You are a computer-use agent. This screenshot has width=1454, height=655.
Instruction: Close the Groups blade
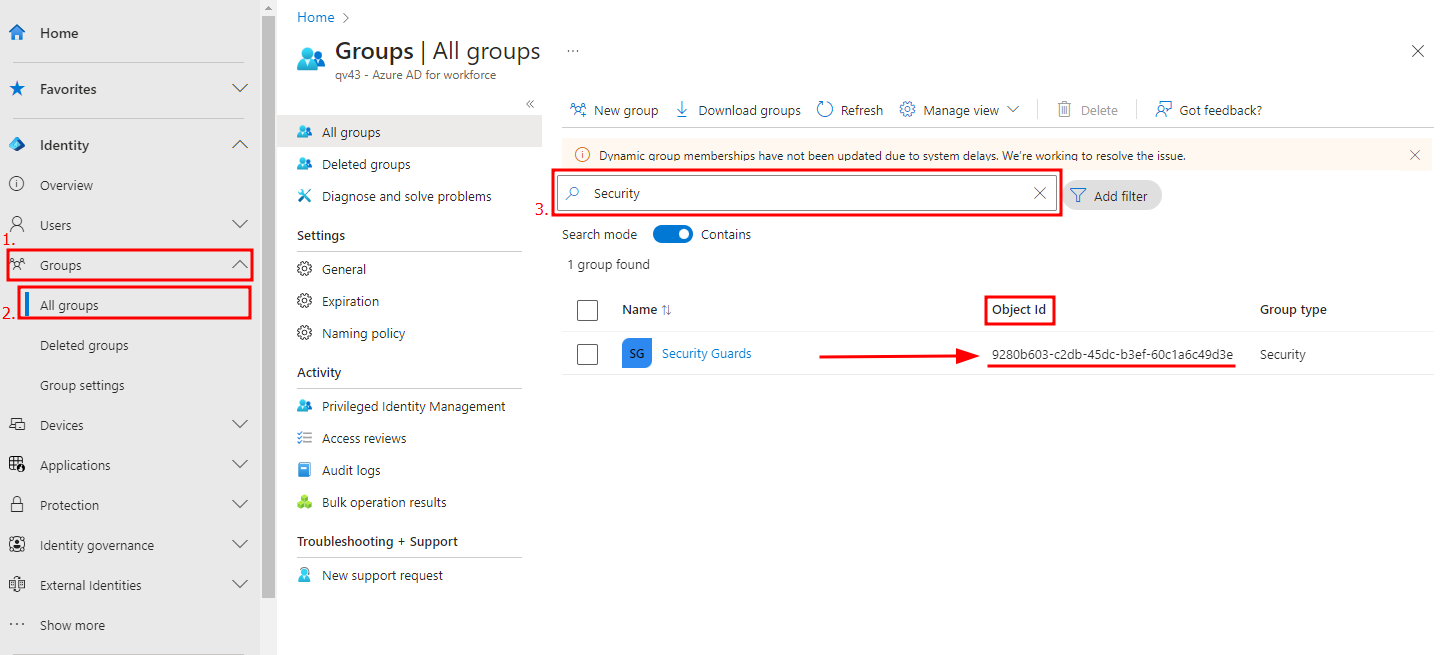tap(1417, 51)
